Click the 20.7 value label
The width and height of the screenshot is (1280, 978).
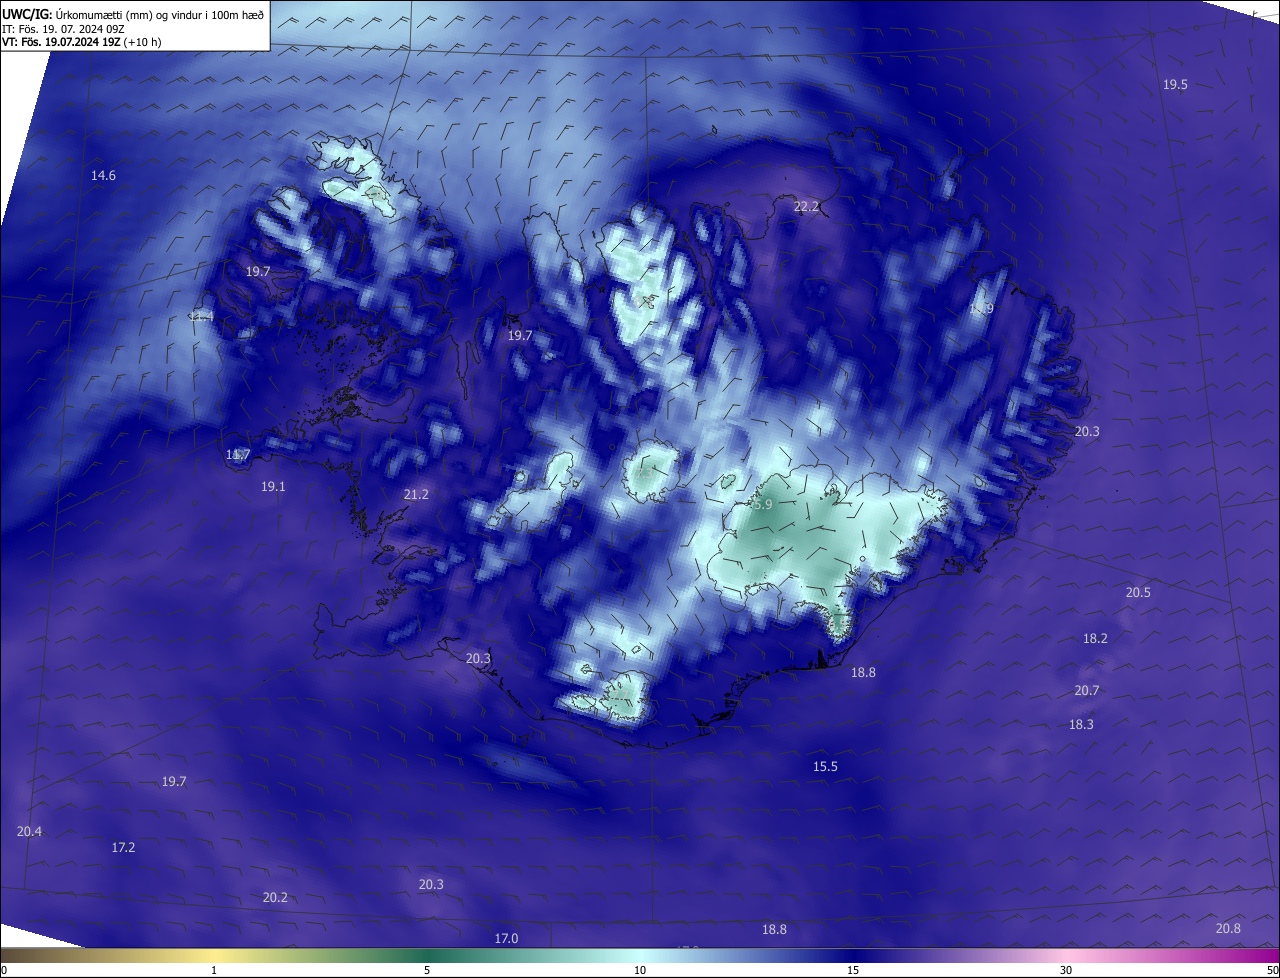[1087, 691]
